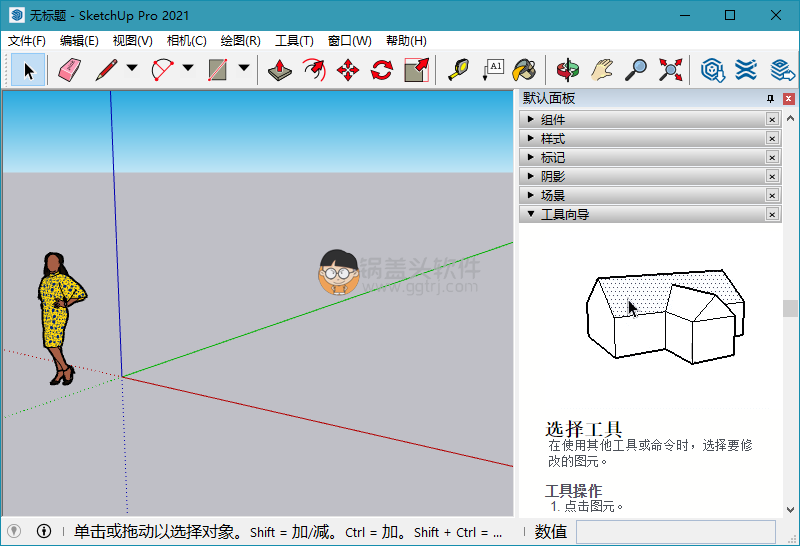Select the pink Eraser tool
This screenshot has height=546, width=800.
[x=69, y=70]
